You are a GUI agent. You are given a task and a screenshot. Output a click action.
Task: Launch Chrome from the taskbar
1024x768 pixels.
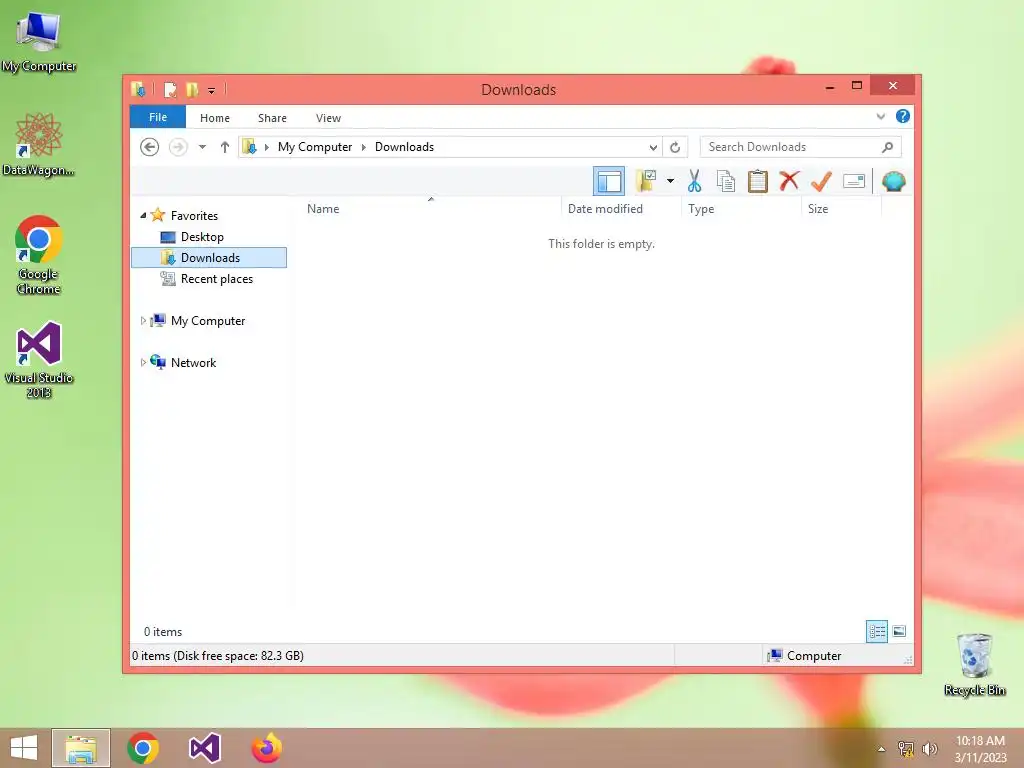coord(143,748)
